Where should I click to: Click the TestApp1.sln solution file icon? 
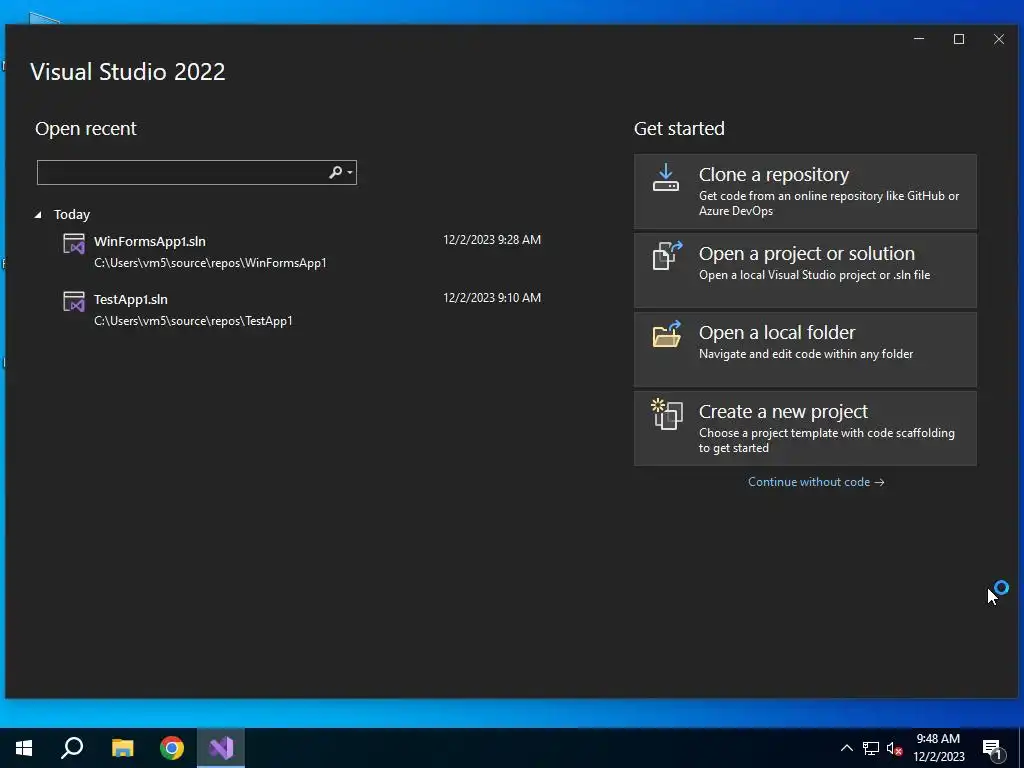pos(74,302)
